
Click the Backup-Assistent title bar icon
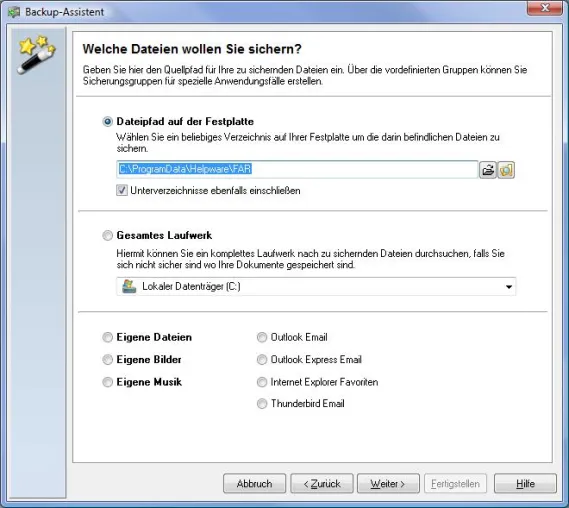[x=14, y=12]
